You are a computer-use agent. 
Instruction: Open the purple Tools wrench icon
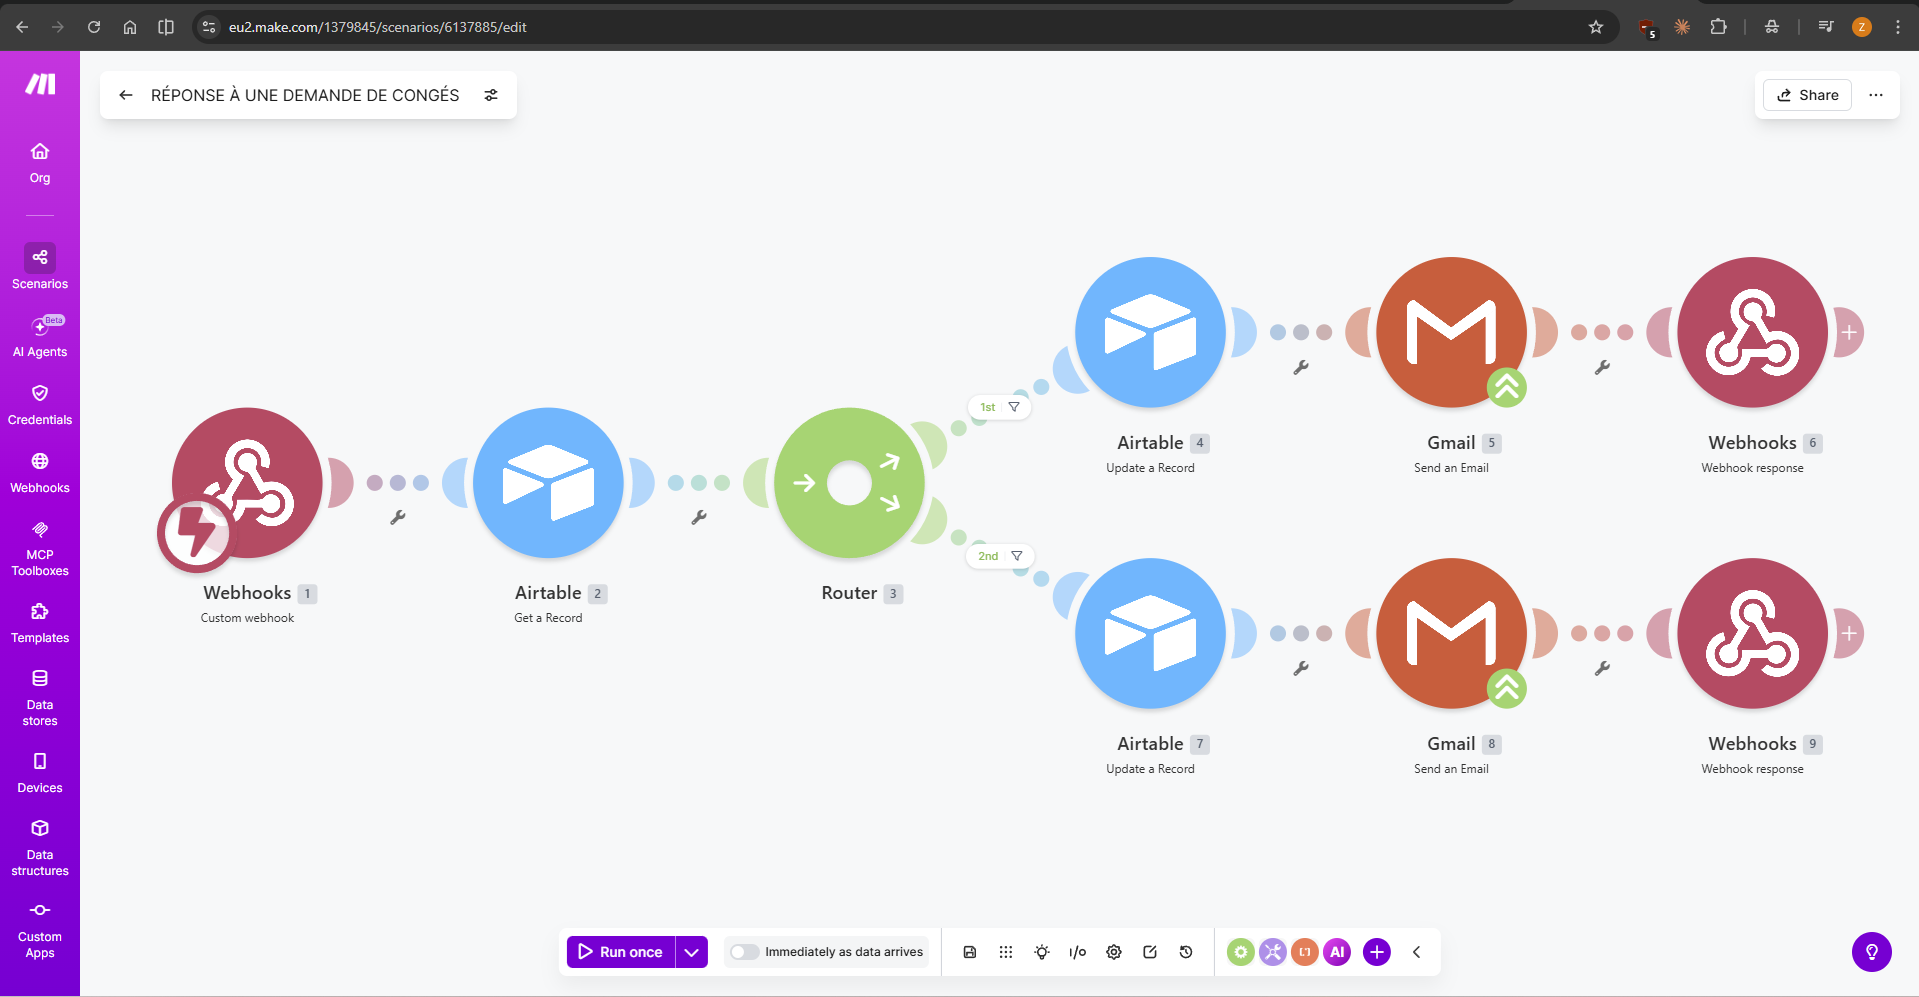(x=1273, y=952)
